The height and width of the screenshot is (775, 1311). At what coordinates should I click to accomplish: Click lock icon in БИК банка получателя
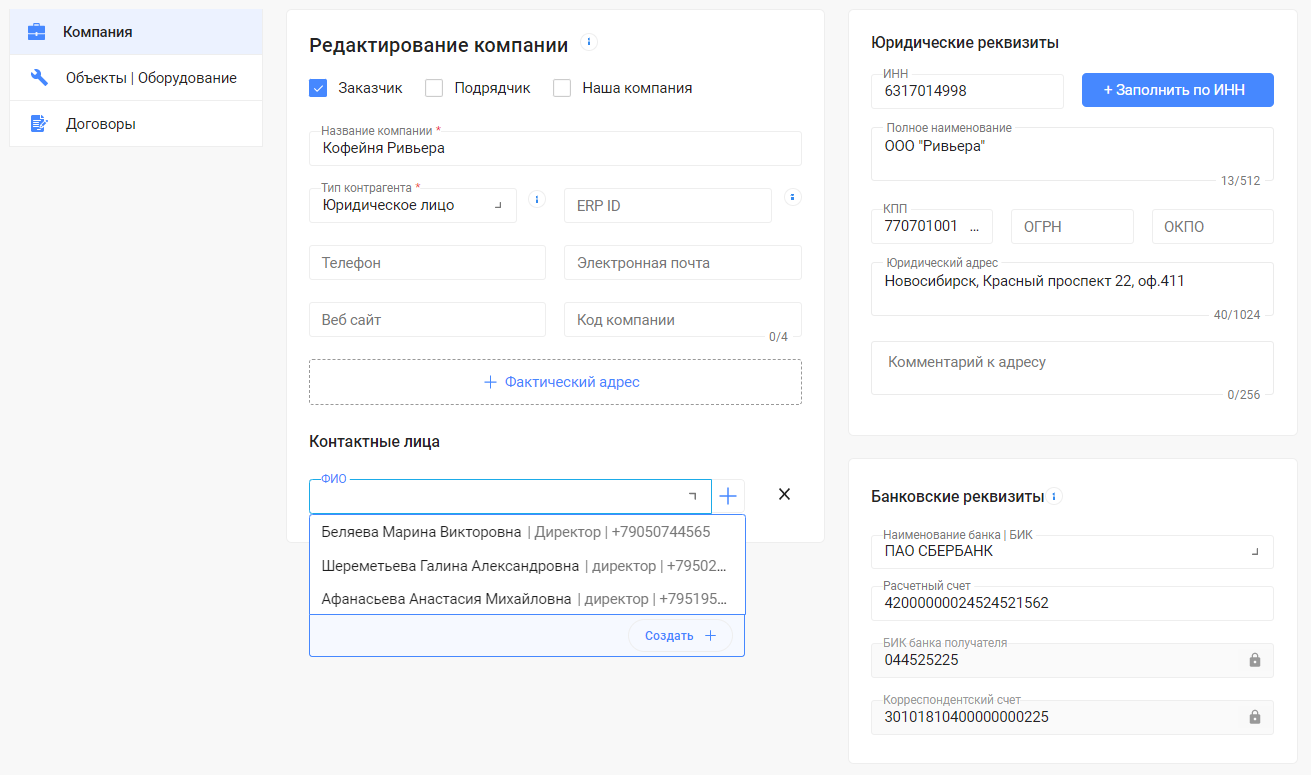(x=1254, y=660)
